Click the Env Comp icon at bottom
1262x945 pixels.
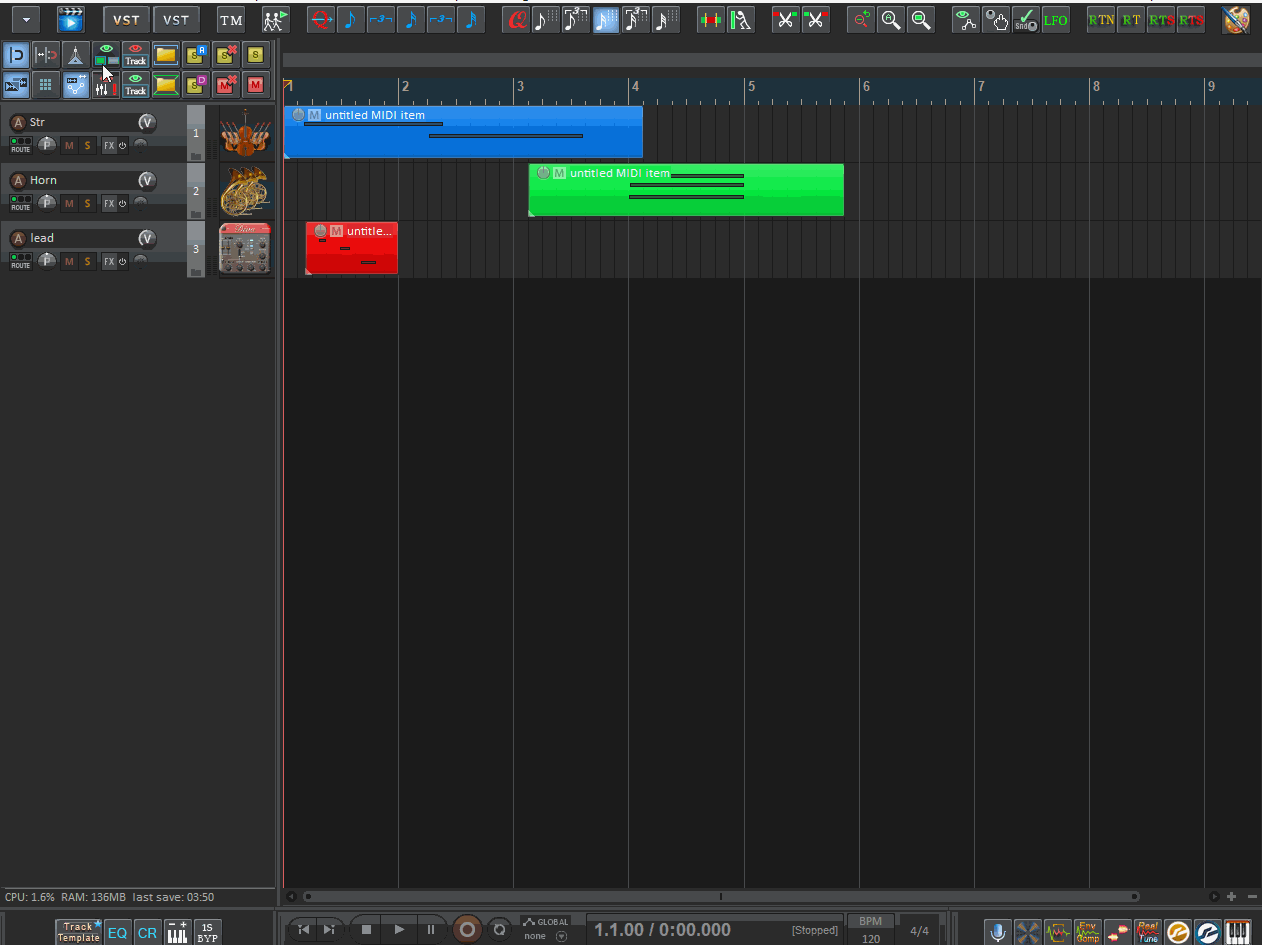(x=1088, y=932)
